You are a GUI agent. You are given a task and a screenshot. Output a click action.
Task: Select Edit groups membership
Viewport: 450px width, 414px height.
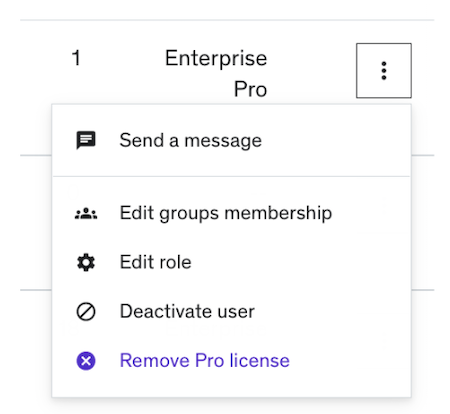226,213
